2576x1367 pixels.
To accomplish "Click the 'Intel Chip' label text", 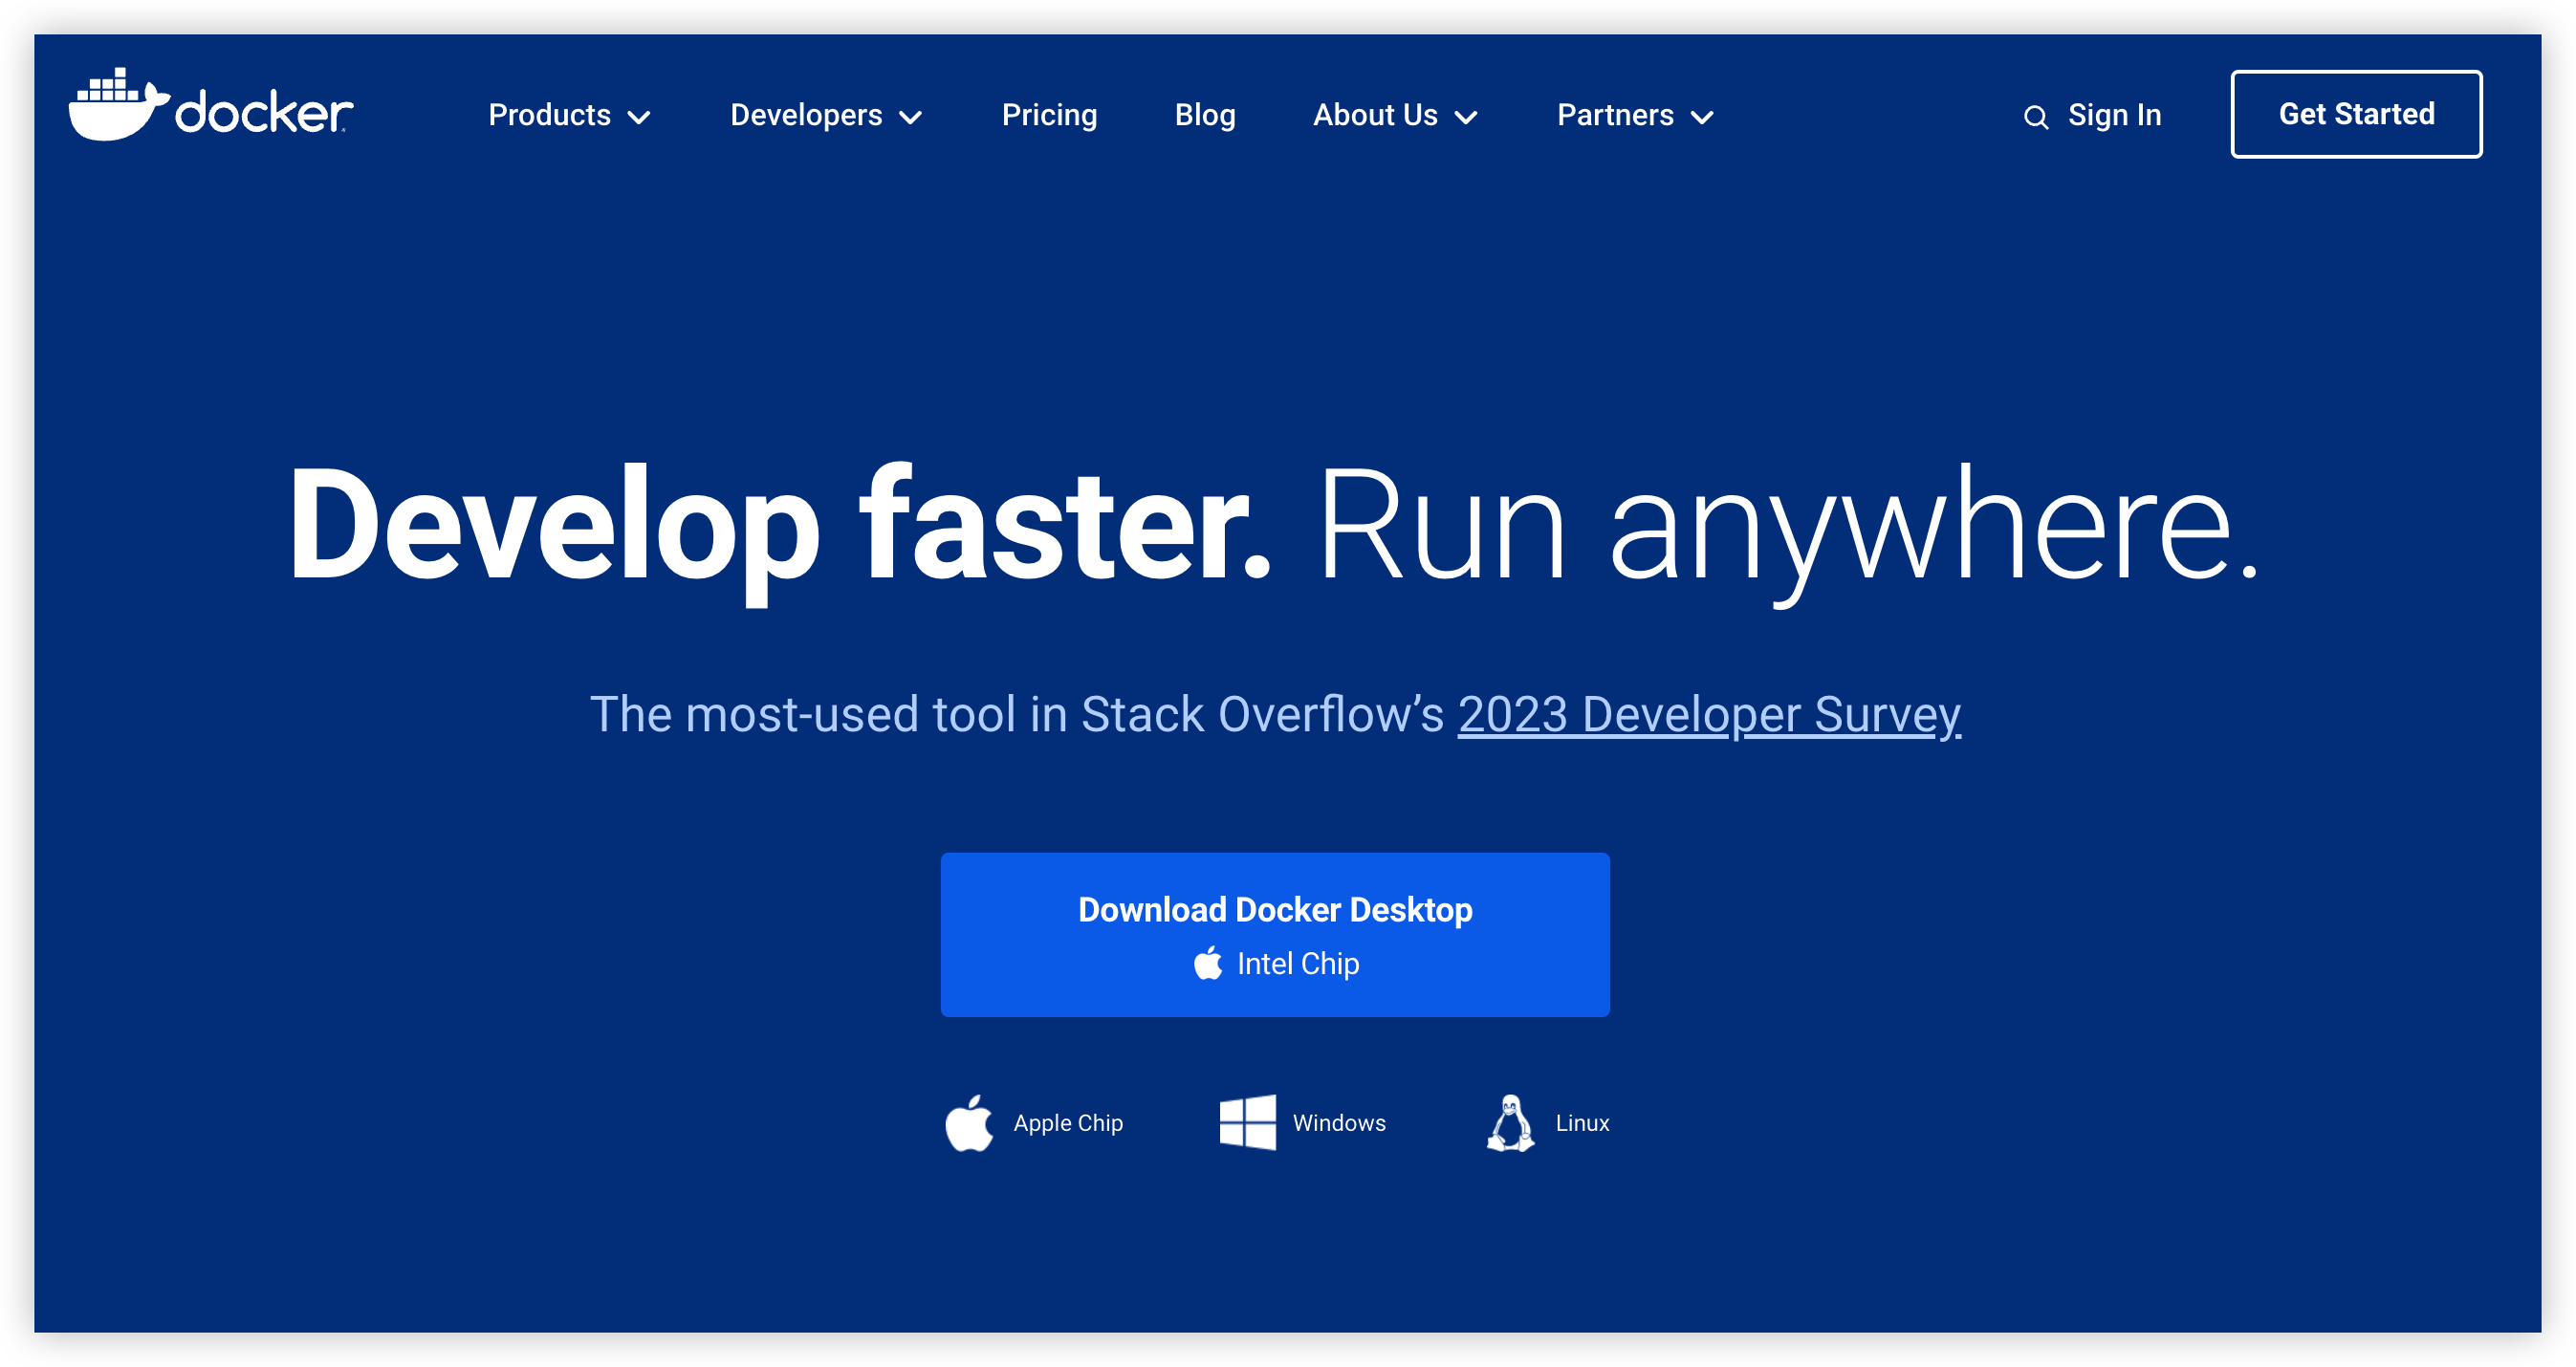I will (1298, 964).
